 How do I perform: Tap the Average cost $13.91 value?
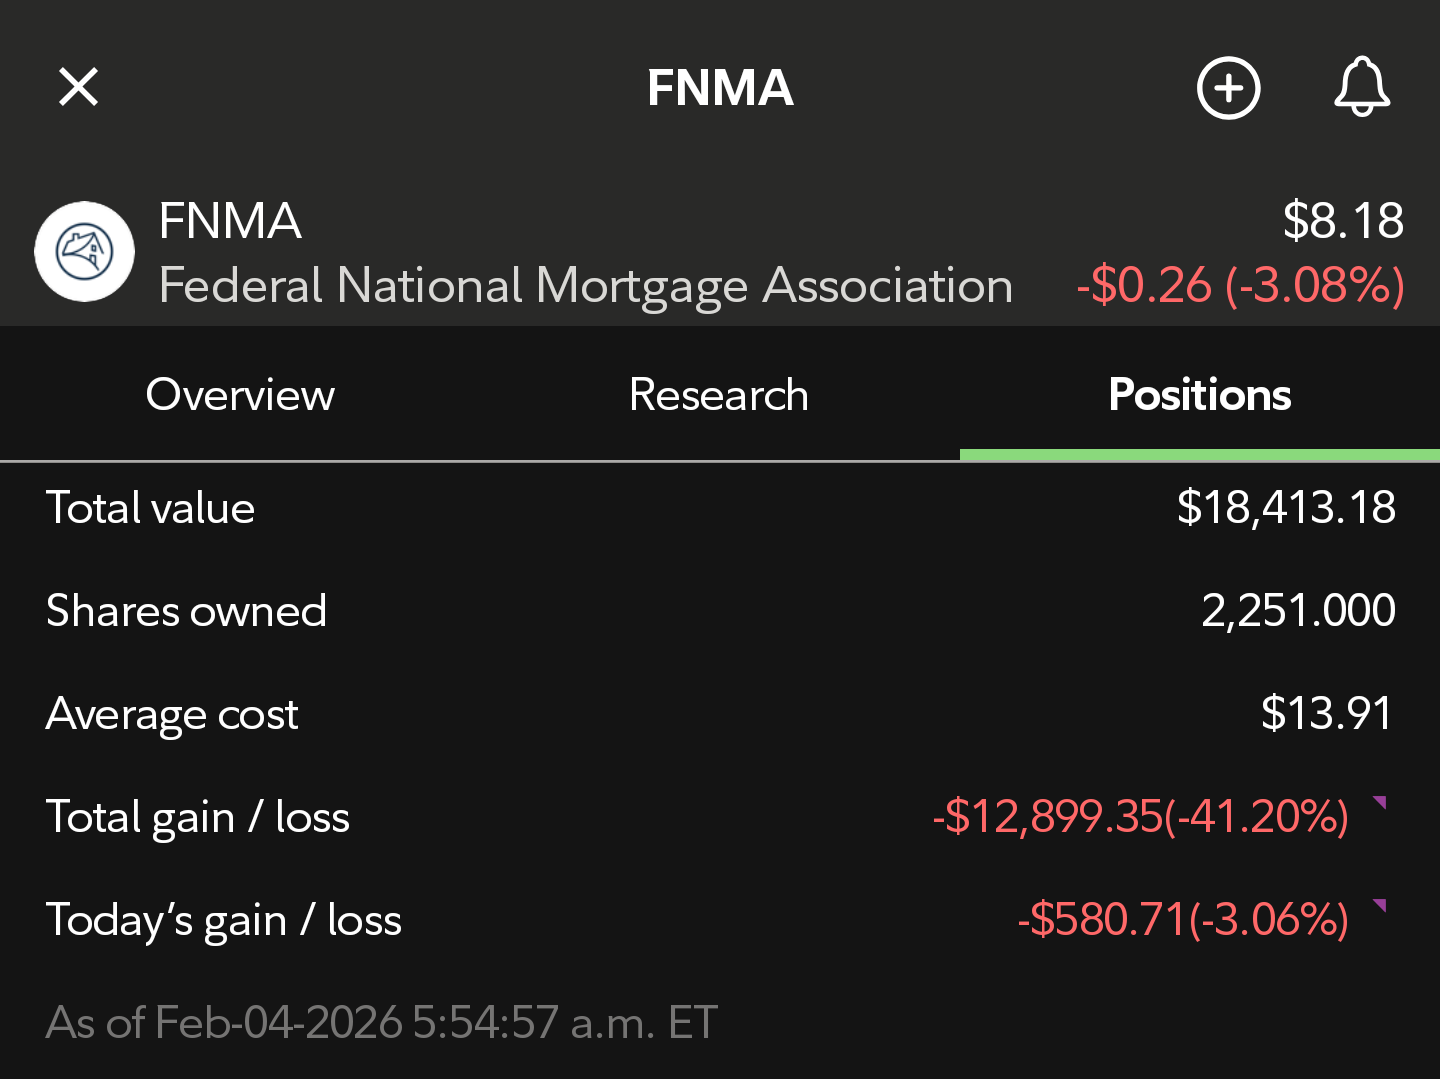(1325, 713)
